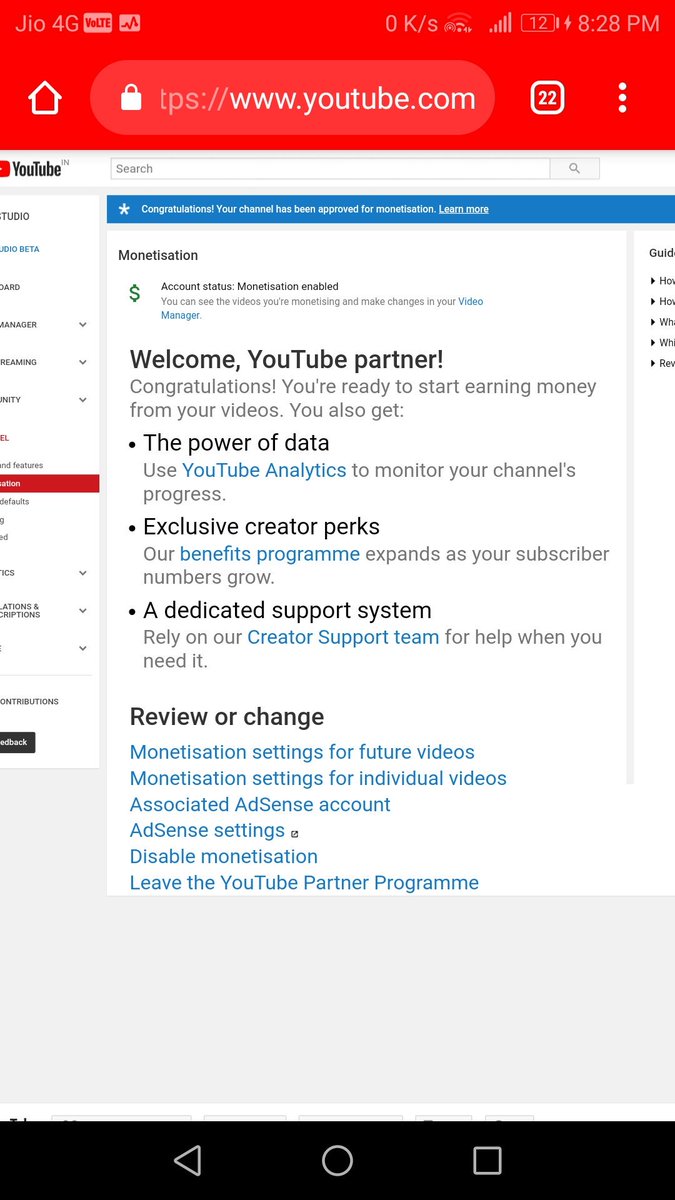This screenshot has width=675, height=1200.
Task: Click the Channel sidebar heading
Action: coord(5,438)
